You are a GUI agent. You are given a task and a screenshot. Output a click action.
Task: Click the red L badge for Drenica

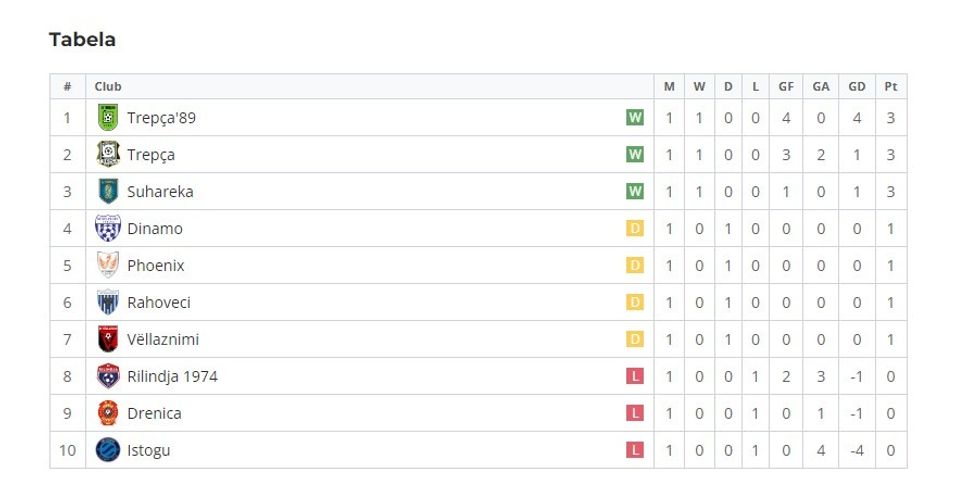635,413
